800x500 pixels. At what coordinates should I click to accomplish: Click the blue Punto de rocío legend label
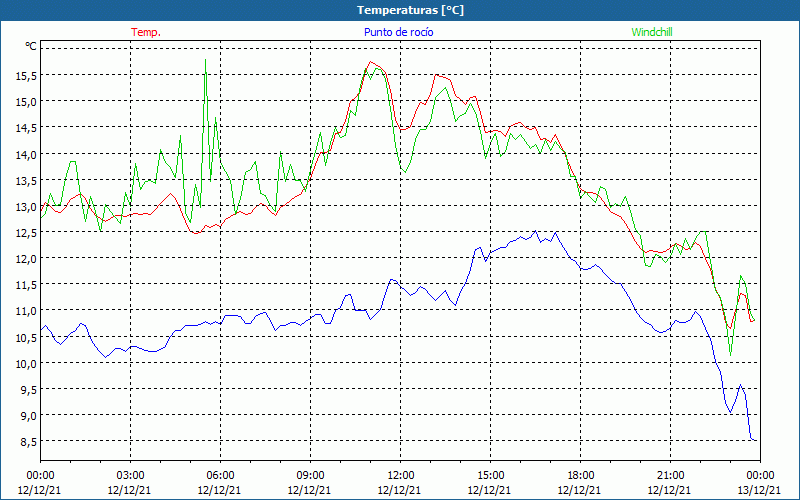398,32
